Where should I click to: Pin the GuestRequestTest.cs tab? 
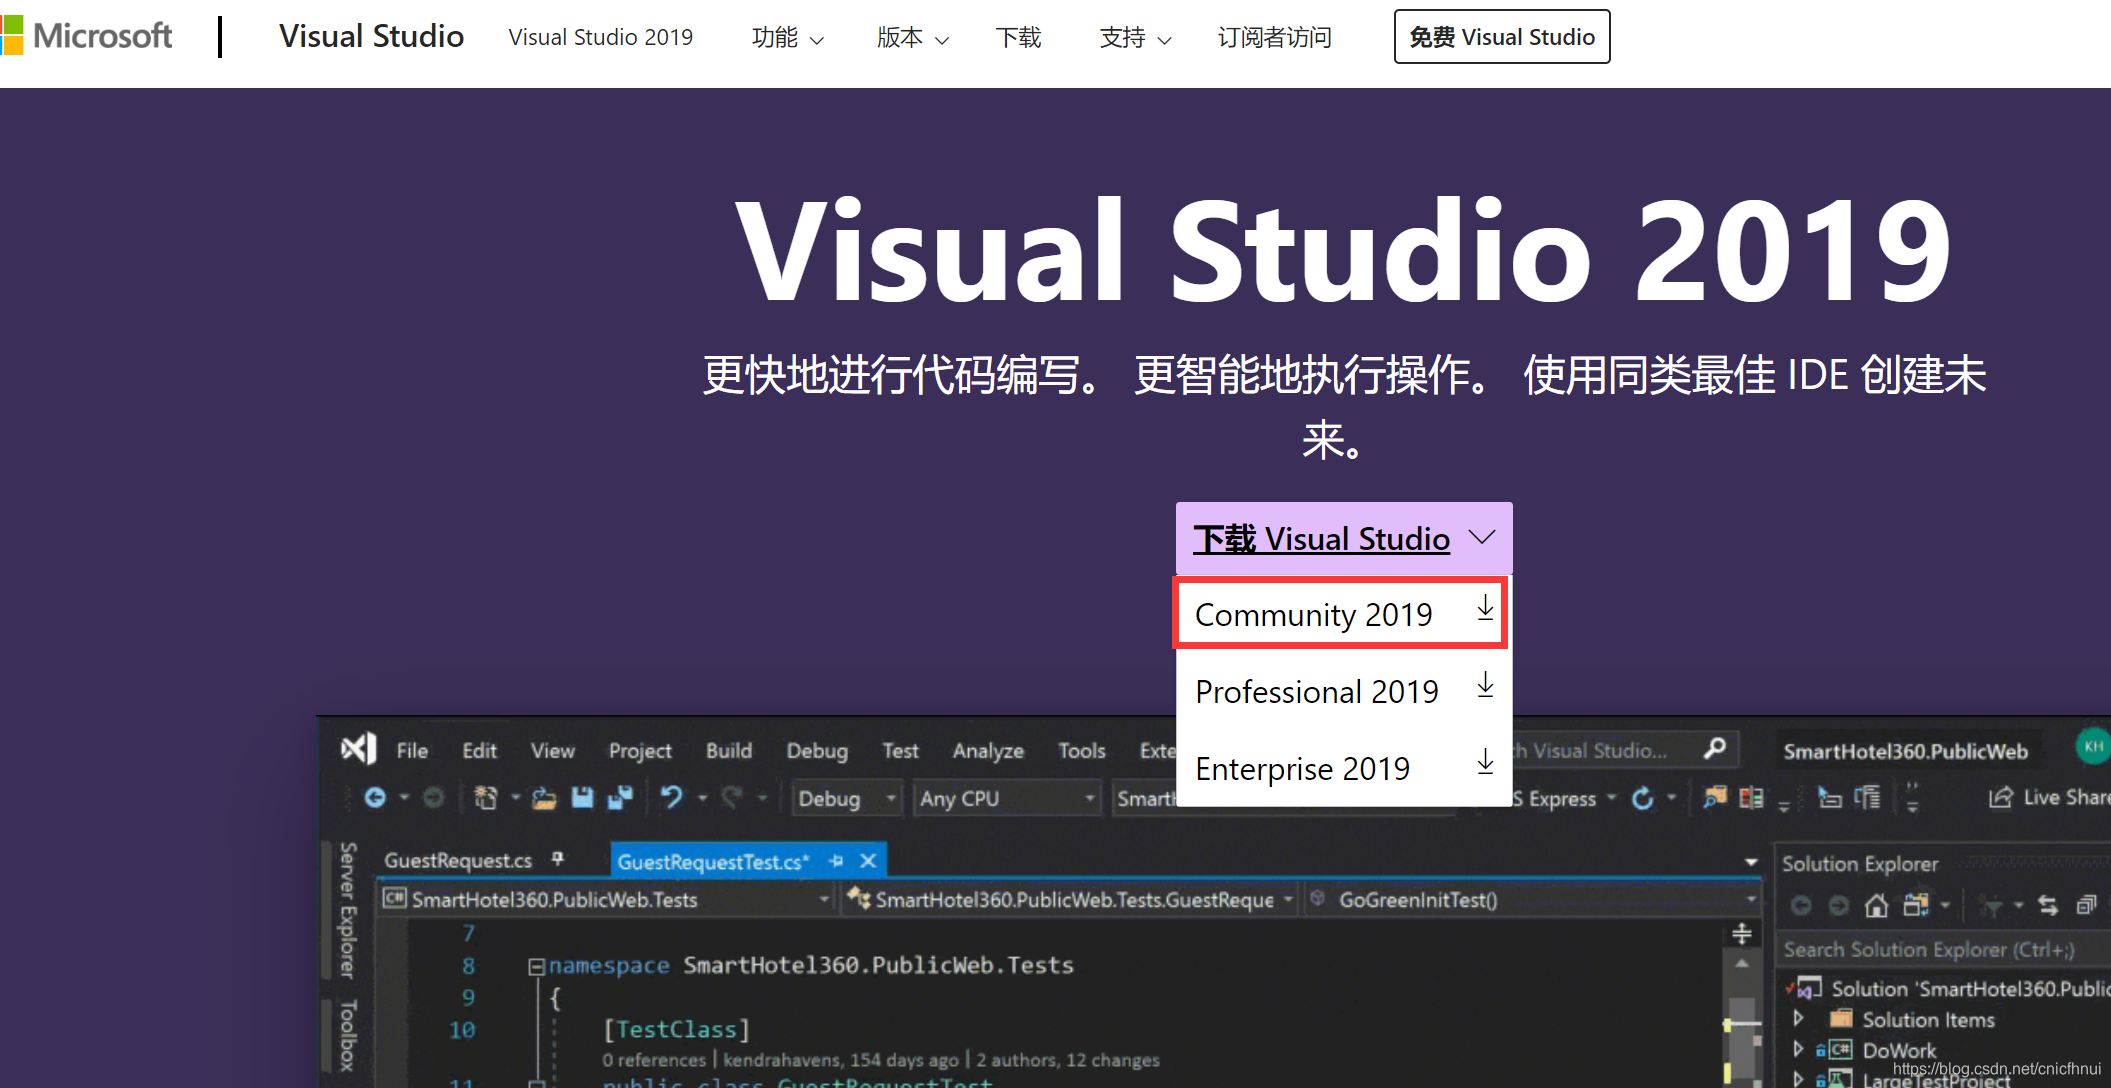coord(836,860)
